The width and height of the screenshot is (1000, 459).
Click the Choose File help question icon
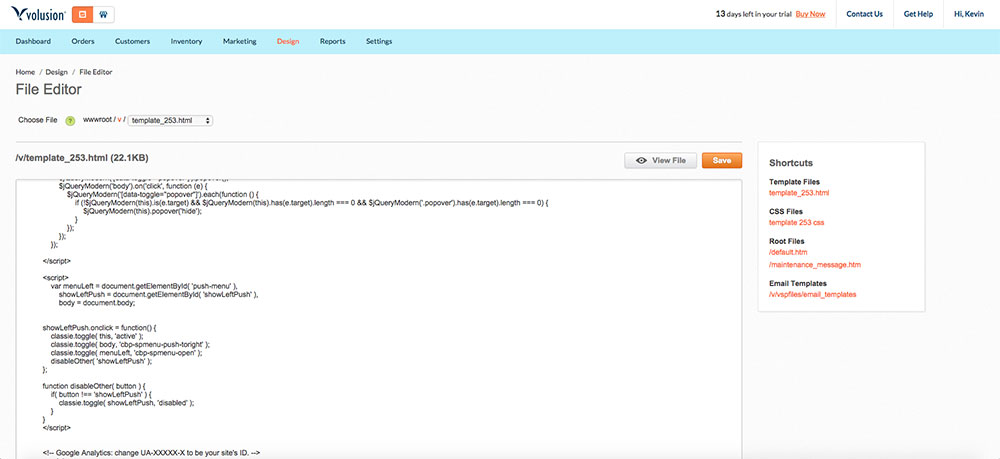(x=70, y=120)
